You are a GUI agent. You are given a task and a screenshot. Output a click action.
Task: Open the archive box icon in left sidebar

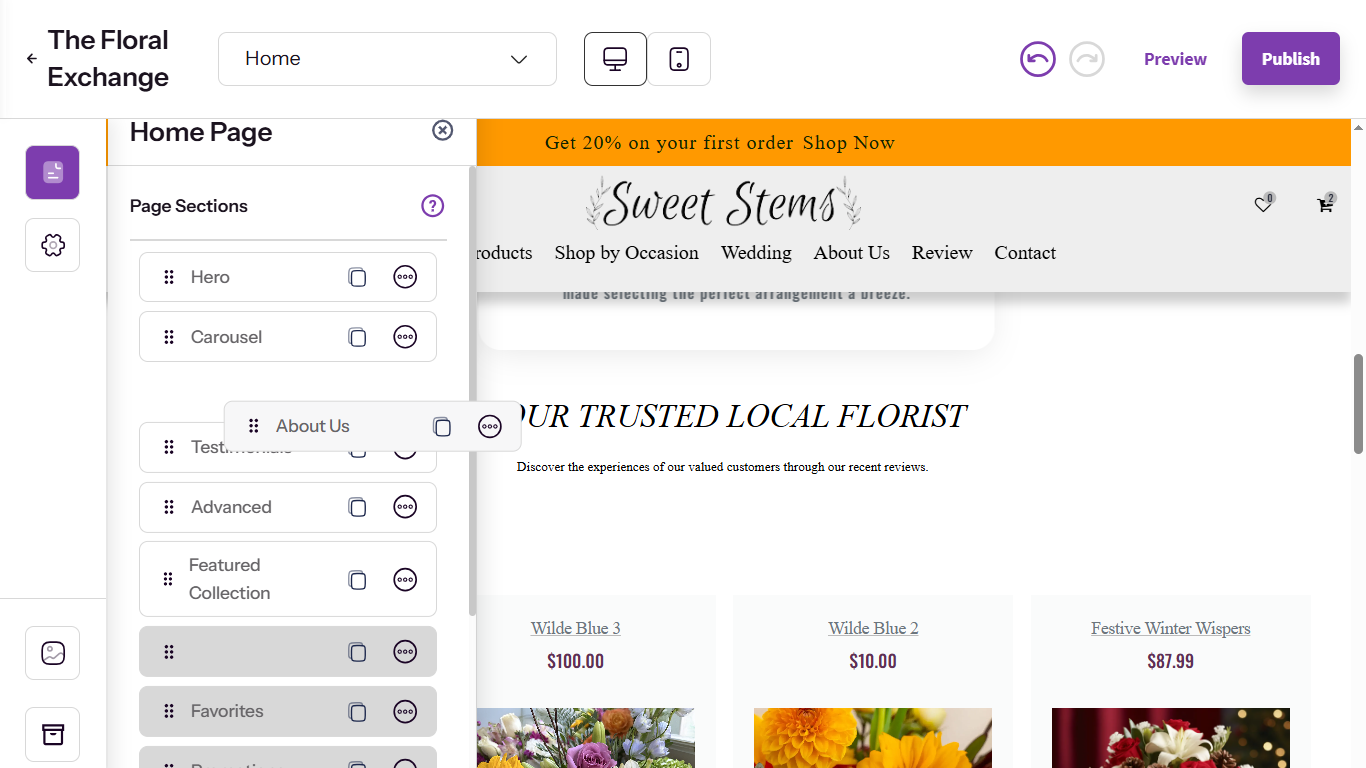(52, 735)
